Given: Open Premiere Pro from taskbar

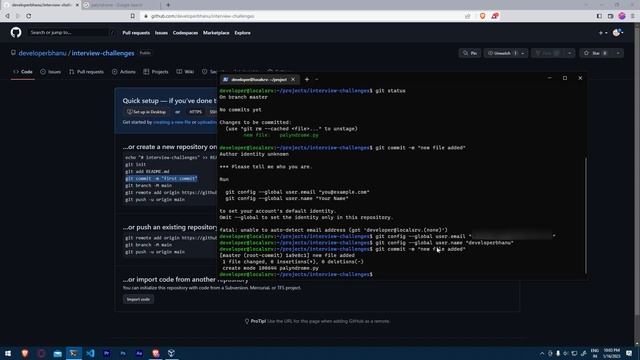Looking at the screenshot, I should [107, 353].
